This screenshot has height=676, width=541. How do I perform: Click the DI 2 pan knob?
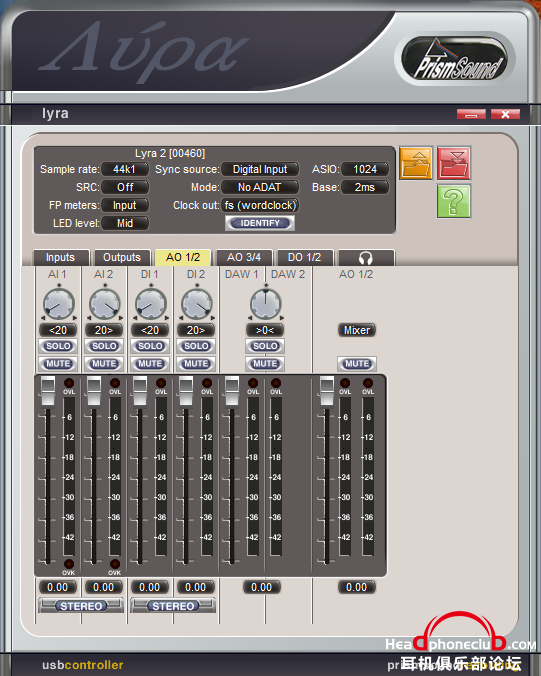point(197,304)
